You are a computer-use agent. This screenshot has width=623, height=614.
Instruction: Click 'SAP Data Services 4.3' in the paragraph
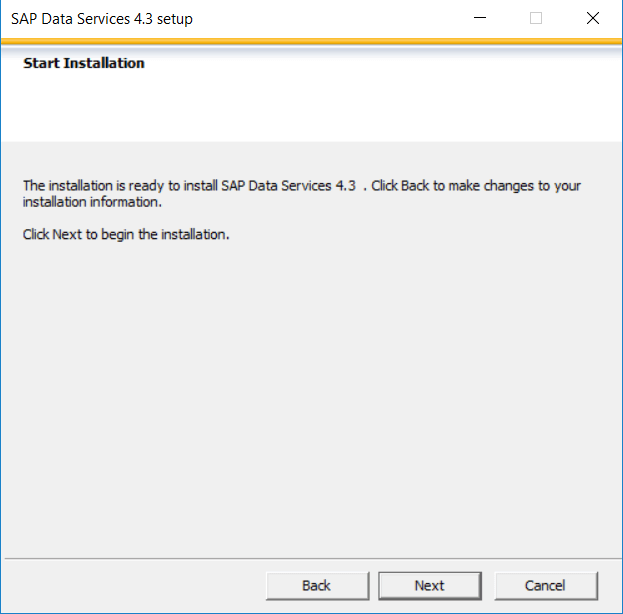[x=288, y=186]
